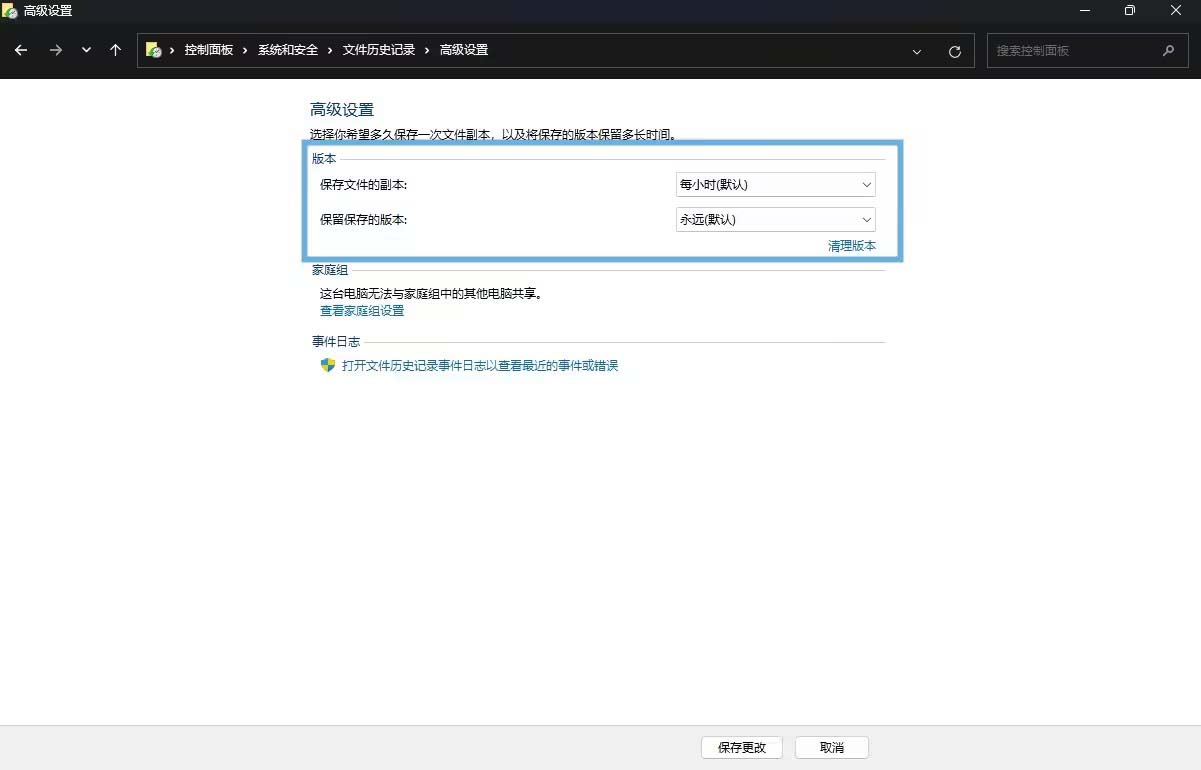Screen dimensions: 1201x770
Task: Click the 取消 button
Action: pyautogui.click(x=831, y=748)
